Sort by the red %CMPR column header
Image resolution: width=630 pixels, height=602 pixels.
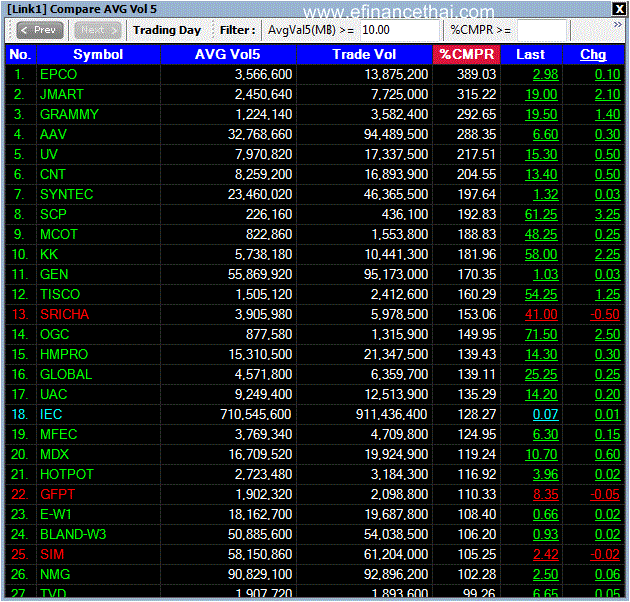click(466, 54)
